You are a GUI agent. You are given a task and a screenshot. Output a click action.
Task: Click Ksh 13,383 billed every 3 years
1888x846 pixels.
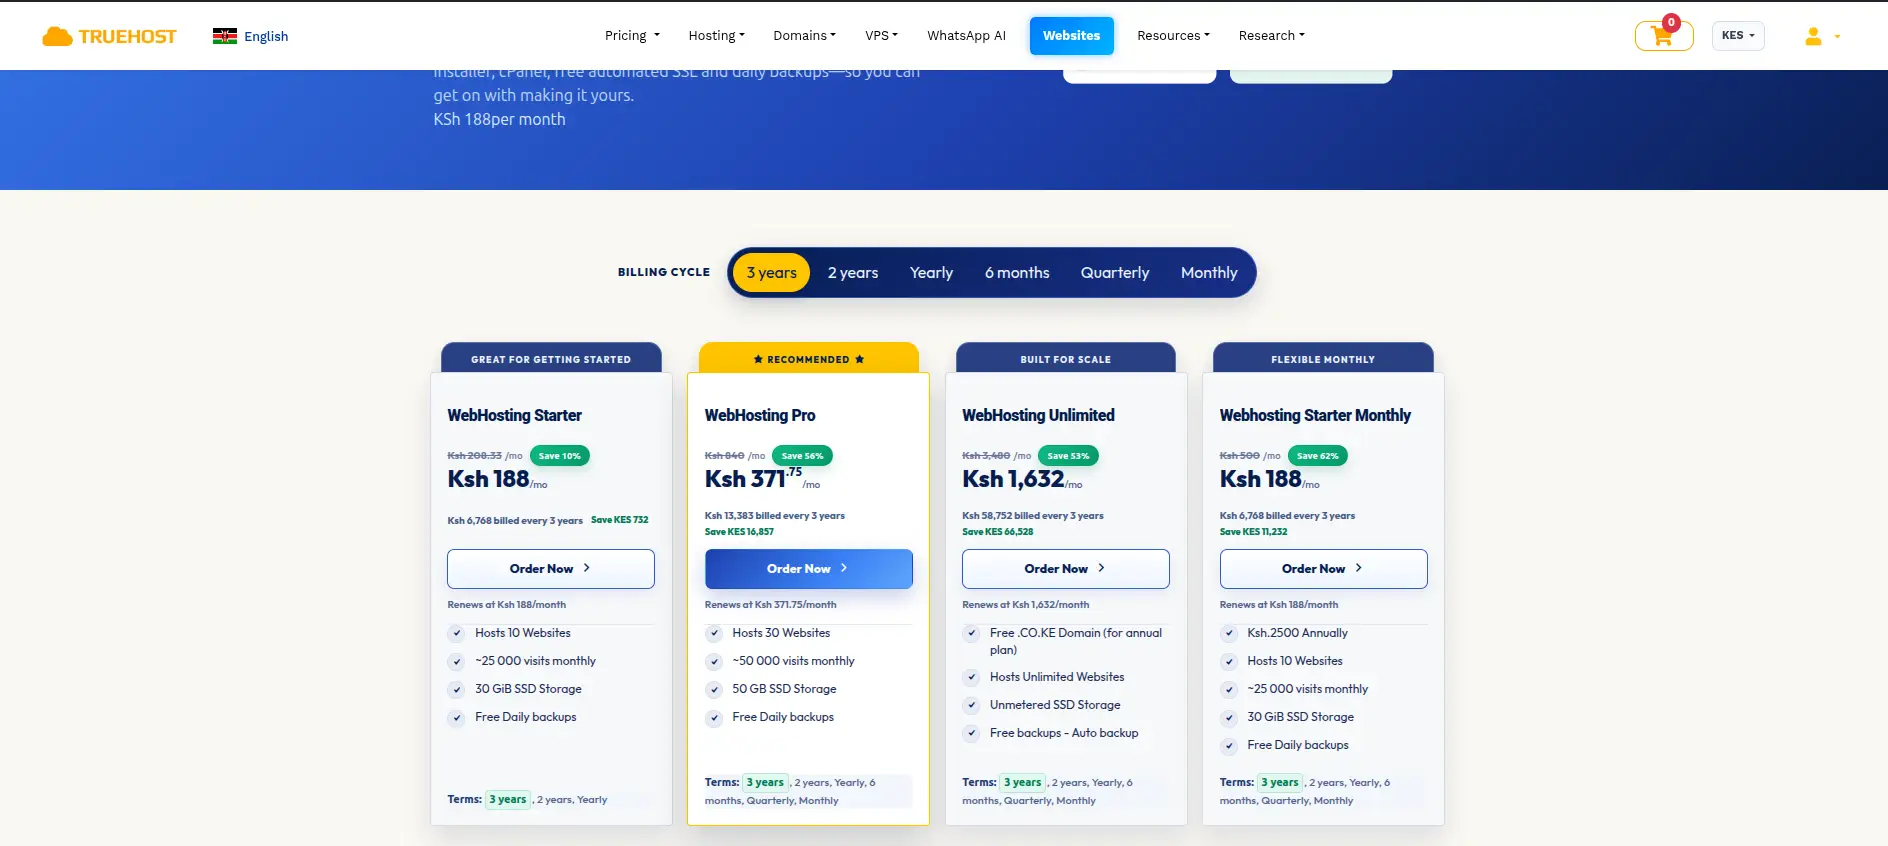pos(775,516)
